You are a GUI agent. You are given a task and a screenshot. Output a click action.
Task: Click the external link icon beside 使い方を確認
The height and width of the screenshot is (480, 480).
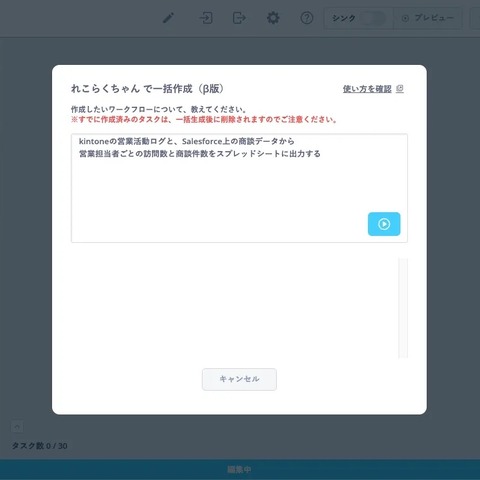pyautogui.click(x=400, y=89)
